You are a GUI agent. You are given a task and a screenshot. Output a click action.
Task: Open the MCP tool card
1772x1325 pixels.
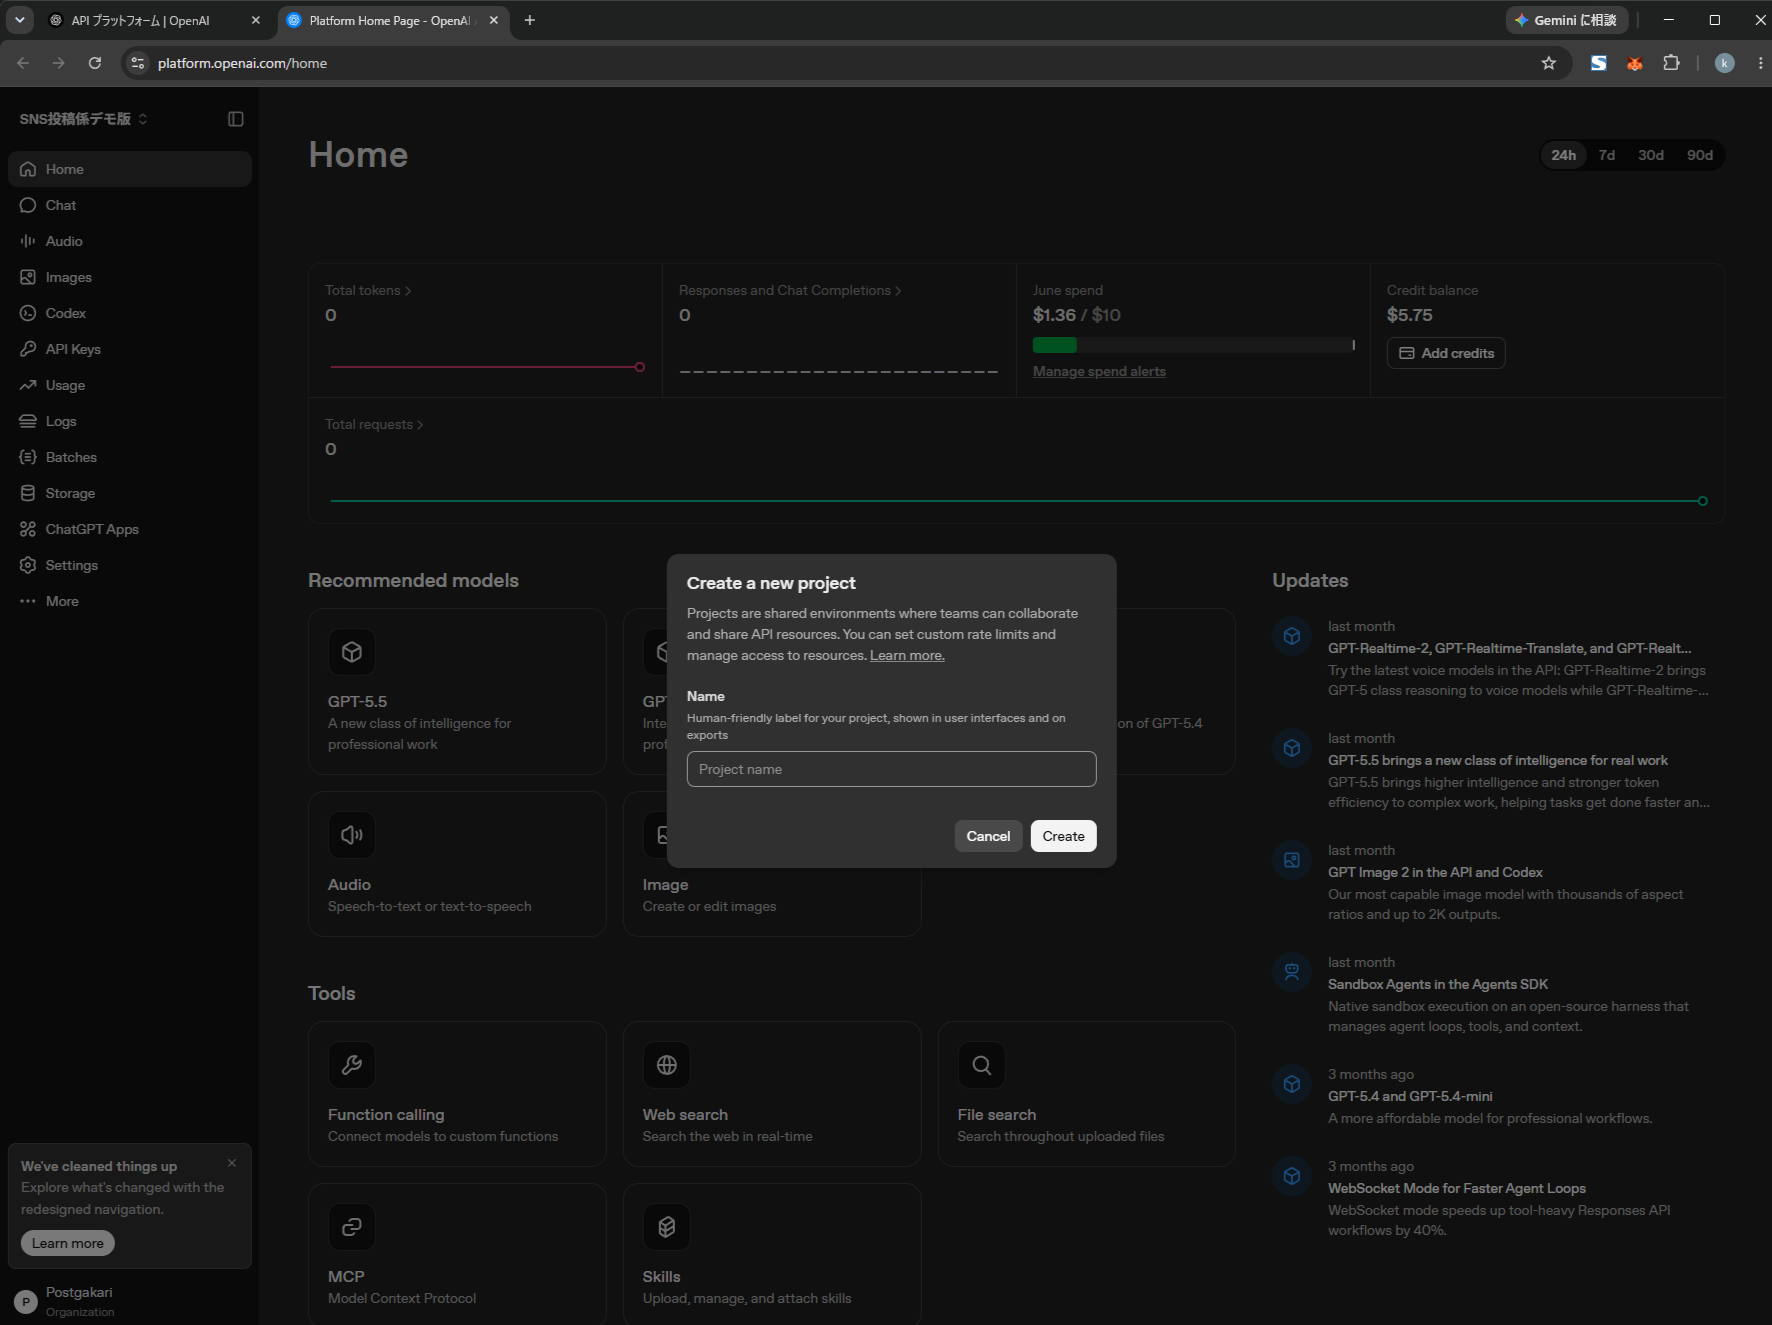(457, 1254)
